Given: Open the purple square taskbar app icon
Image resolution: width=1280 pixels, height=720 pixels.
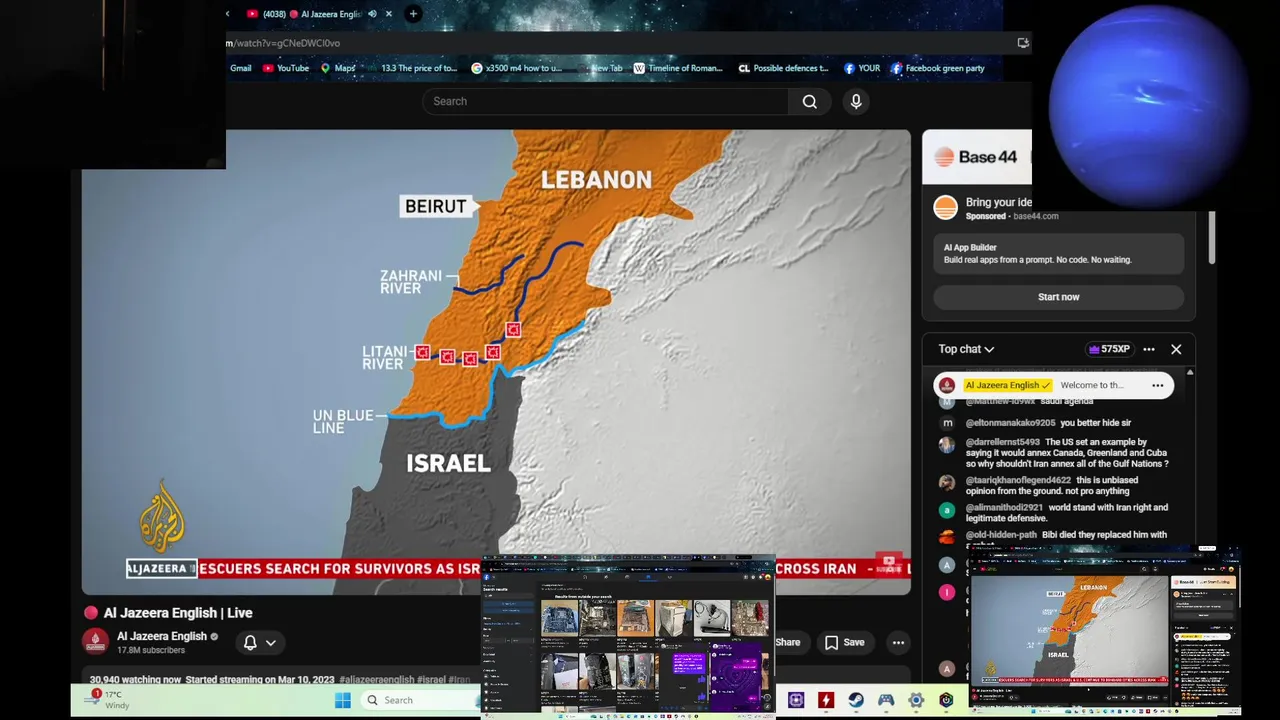Looking at the screenshot, I should pos(796,700).
